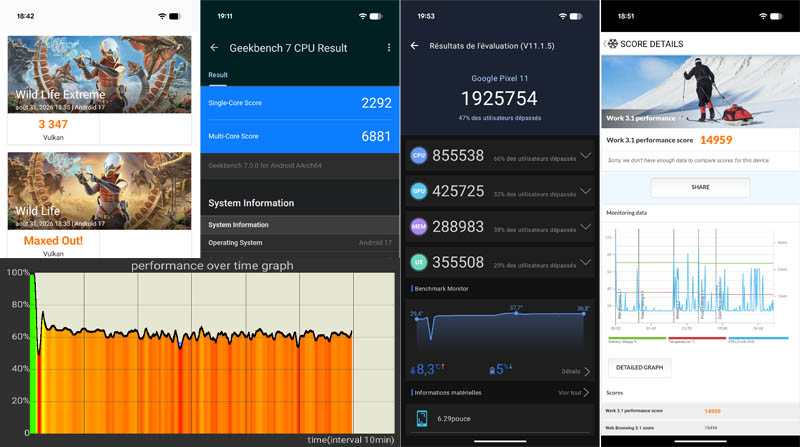
Task: Tap the SHARE button
Action: (701, 187)
